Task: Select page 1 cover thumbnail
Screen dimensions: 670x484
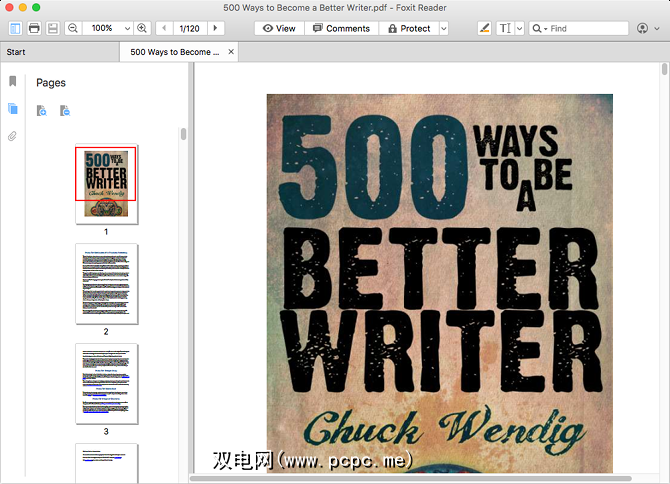Action: 106,184
